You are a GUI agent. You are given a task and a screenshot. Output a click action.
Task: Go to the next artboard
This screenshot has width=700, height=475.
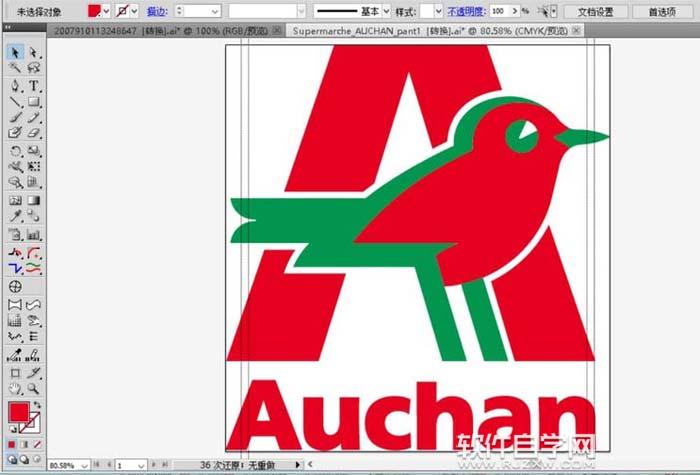pyautogui.click(x=154, y=465)
